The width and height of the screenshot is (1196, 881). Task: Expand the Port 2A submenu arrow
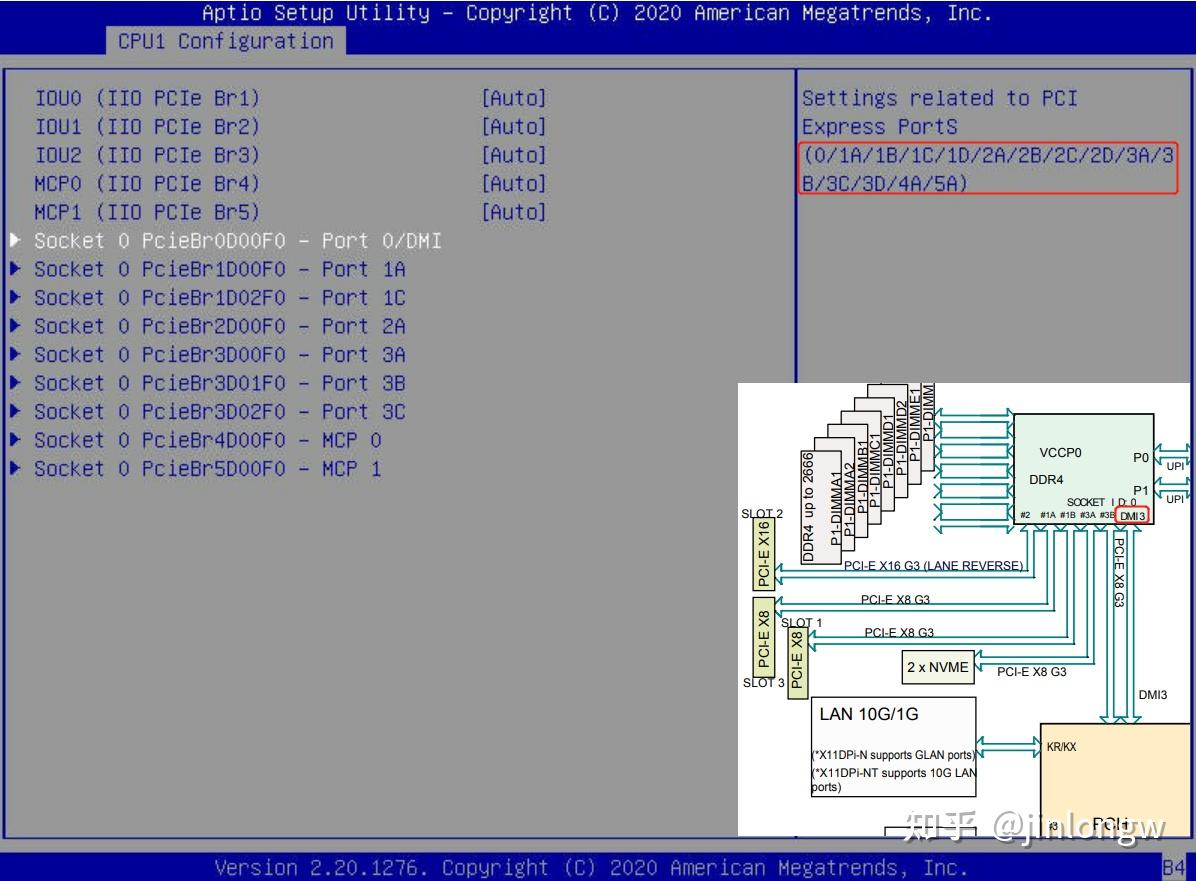pyautogui.click(x=14, y=326)
